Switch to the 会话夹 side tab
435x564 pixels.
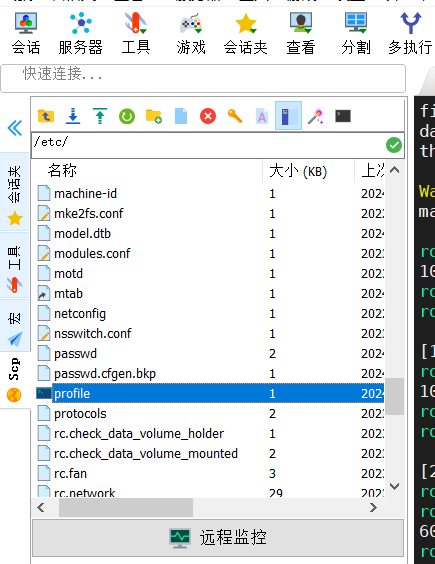pos(15,195)
